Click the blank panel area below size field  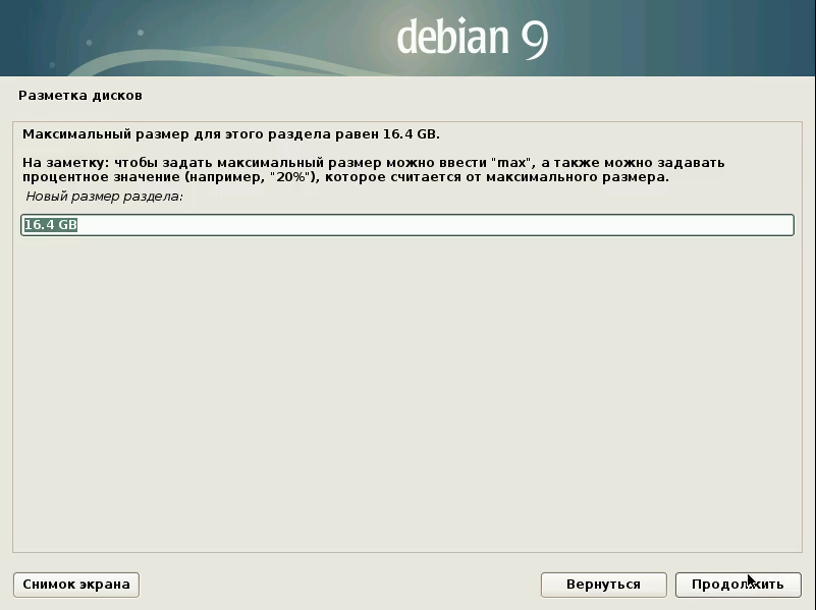(x=407, y=400)
